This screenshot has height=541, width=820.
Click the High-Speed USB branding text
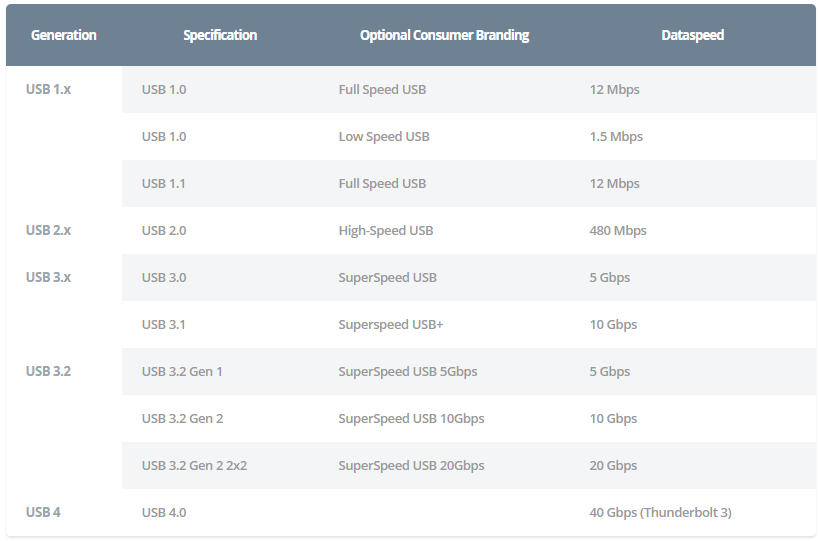tap(386, 231)
